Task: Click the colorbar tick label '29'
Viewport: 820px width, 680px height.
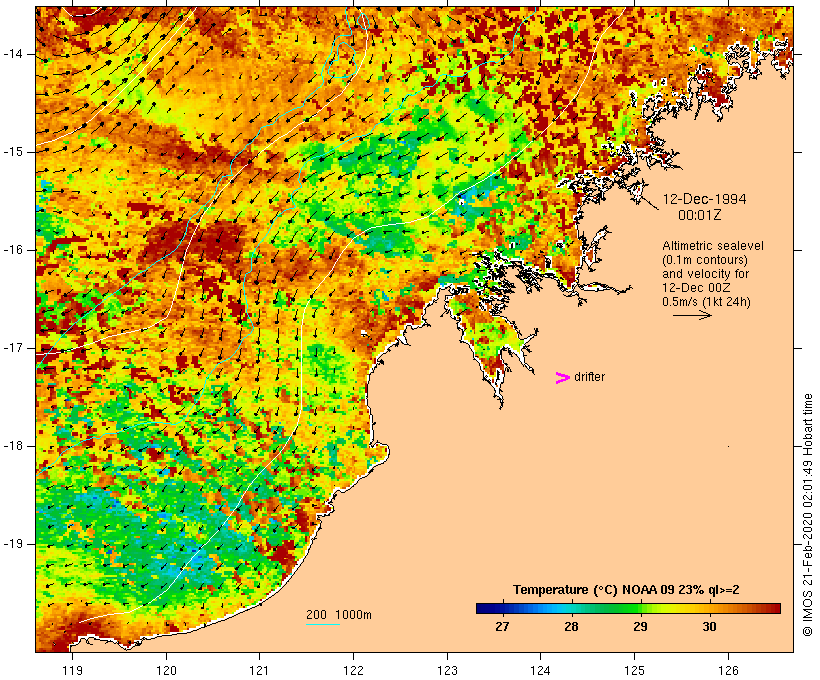Action: pyautogui.click(x=640, y=627)
